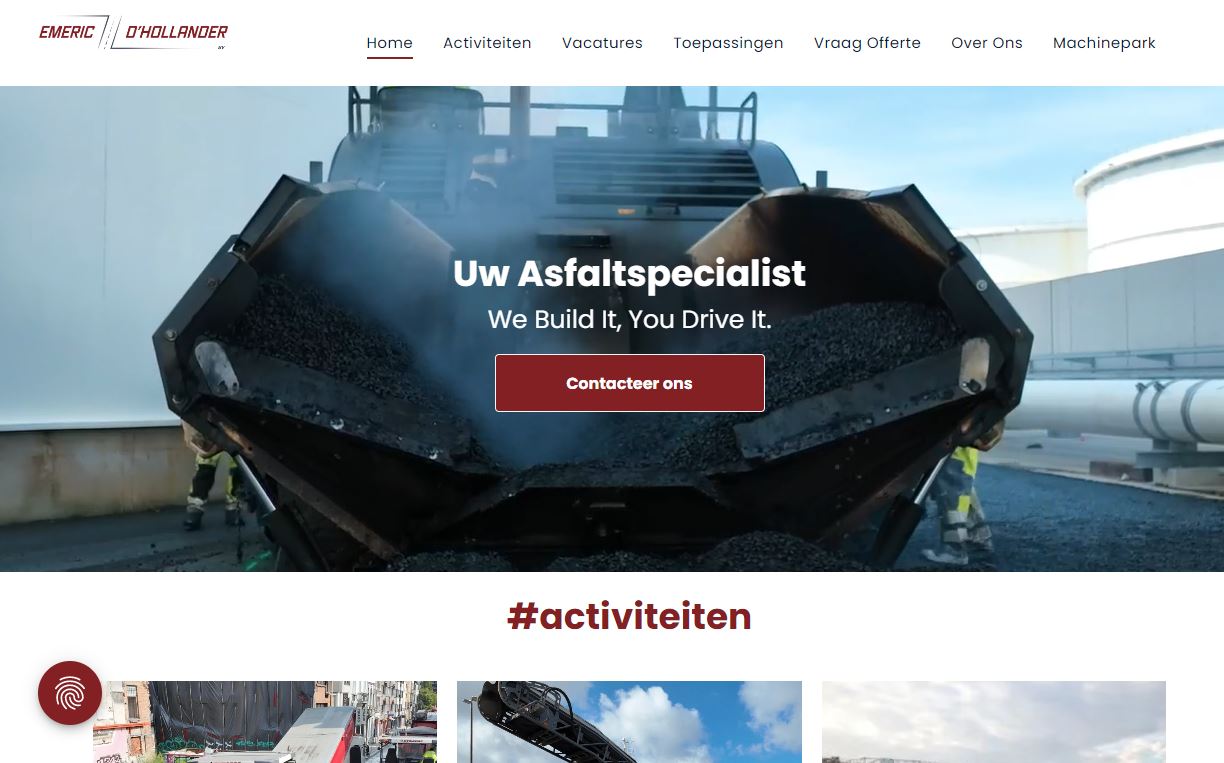Click the #activiteiten section heading

point(629,616)
